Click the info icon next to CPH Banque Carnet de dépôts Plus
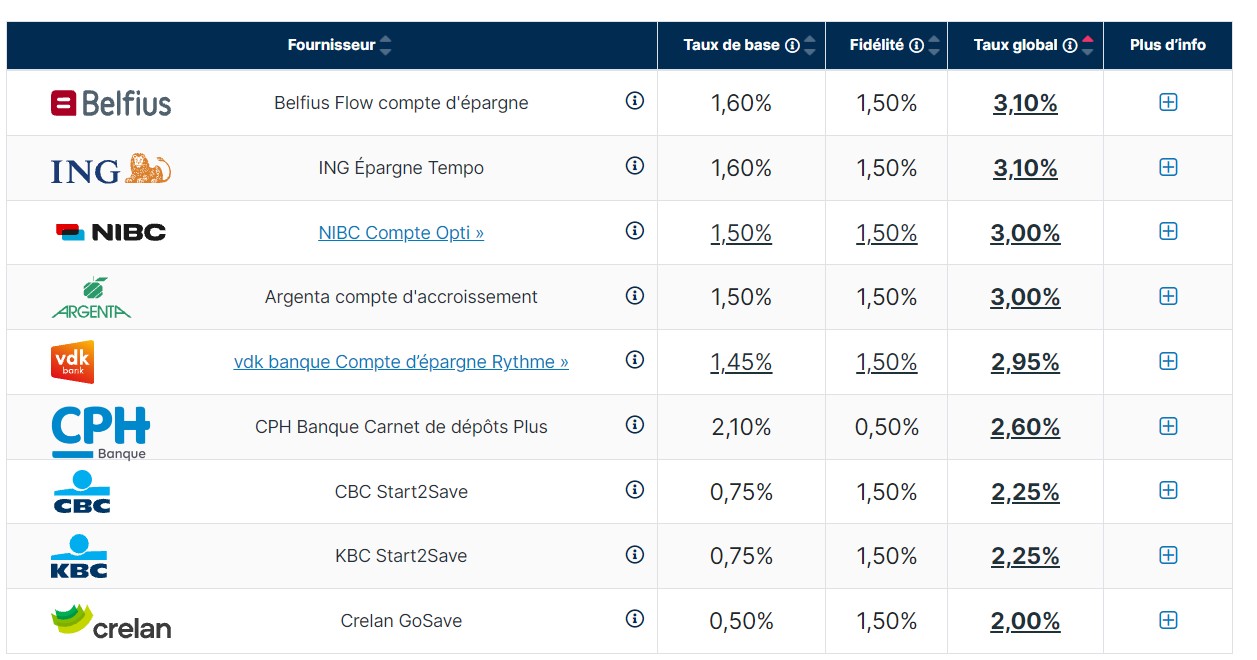This screenshot has width=1257, height=660. 634,425
